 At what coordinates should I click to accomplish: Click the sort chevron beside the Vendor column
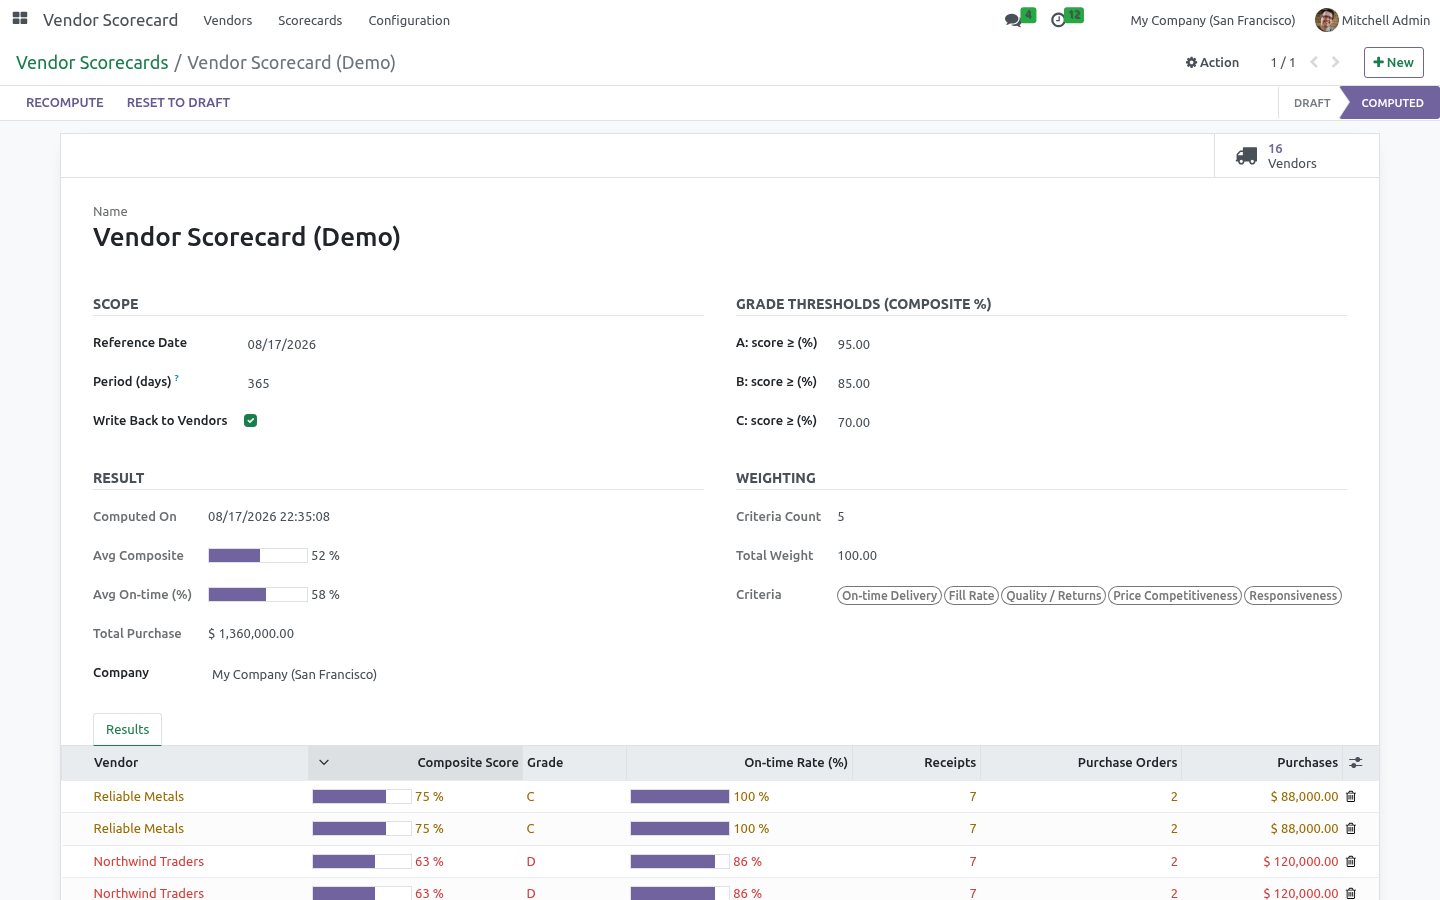324,763
